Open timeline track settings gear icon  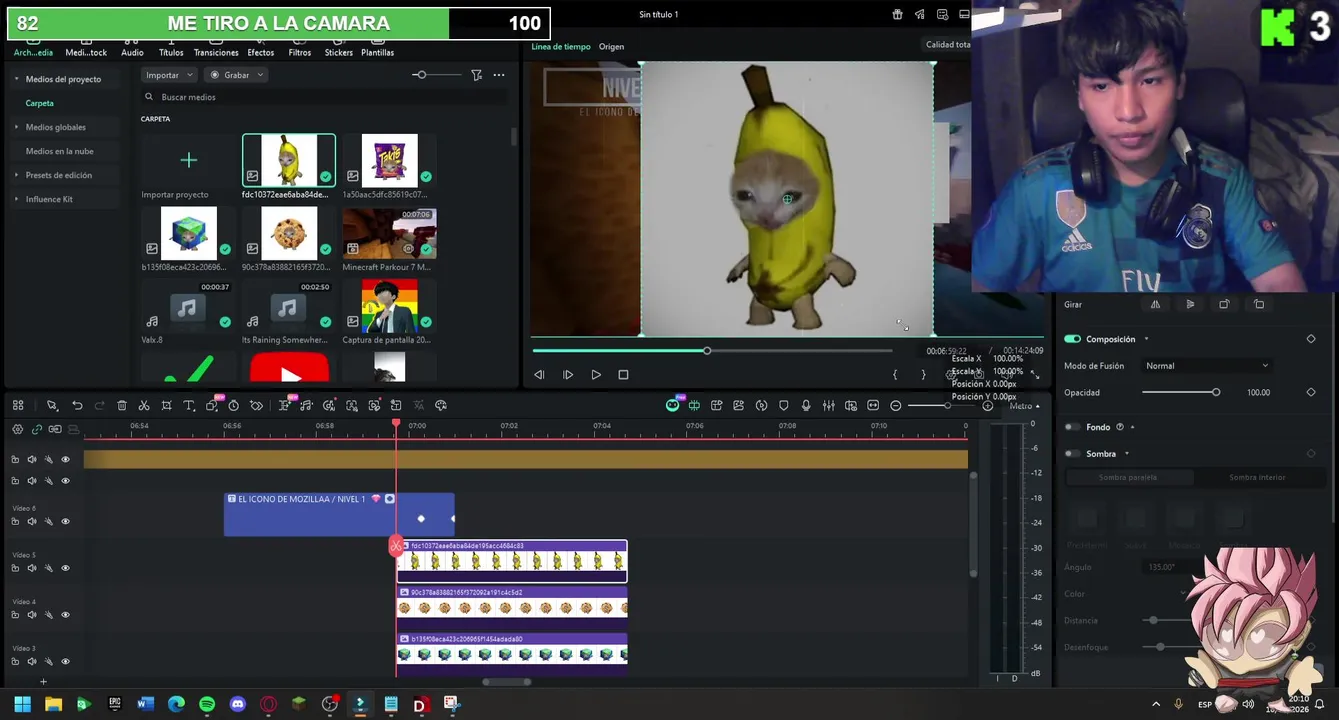17,429
